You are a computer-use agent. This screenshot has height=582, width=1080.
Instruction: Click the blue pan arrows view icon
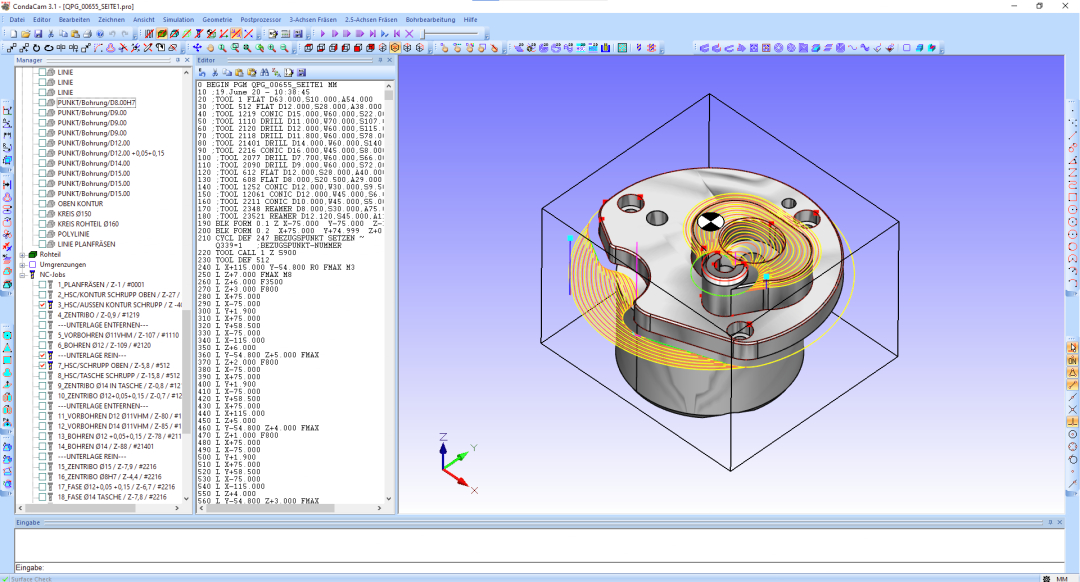tap(197, 47)
